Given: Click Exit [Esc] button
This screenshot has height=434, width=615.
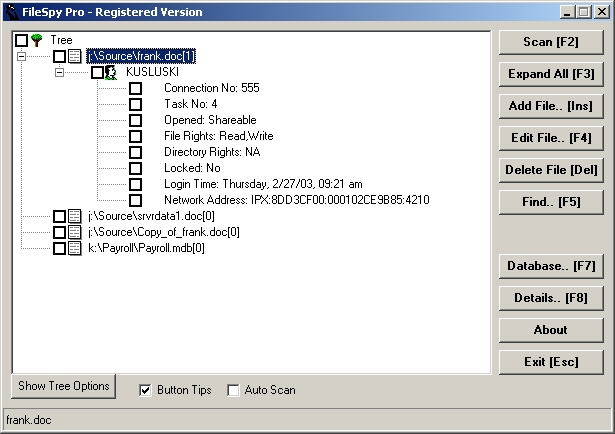Looking at the screenshot, I should [551, 362].
